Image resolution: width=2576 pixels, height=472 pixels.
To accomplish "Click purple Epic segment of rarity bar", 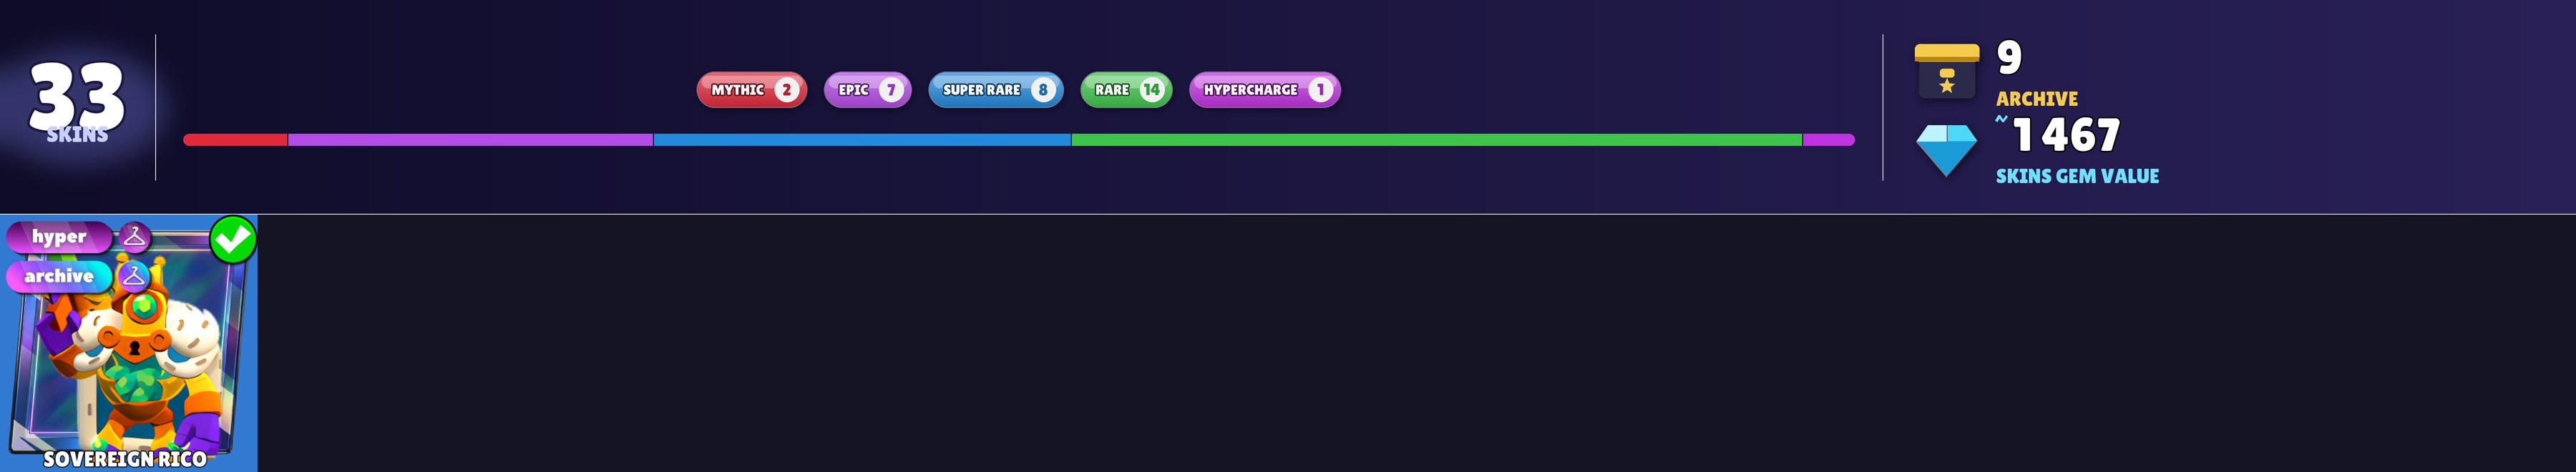I will 471,140.
